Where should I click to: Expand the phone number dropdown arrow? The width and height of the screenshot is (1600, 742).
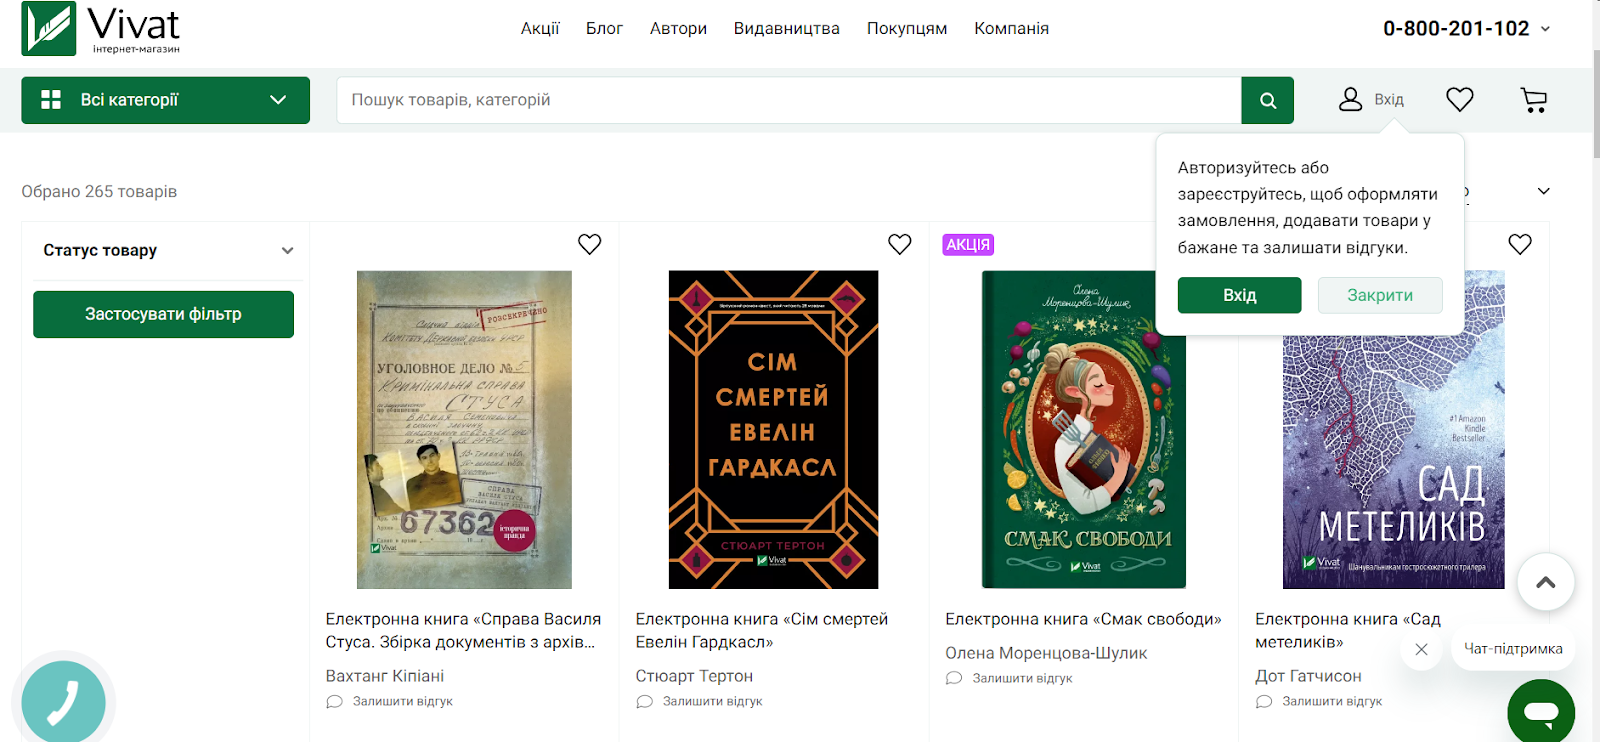(1545, 29)
